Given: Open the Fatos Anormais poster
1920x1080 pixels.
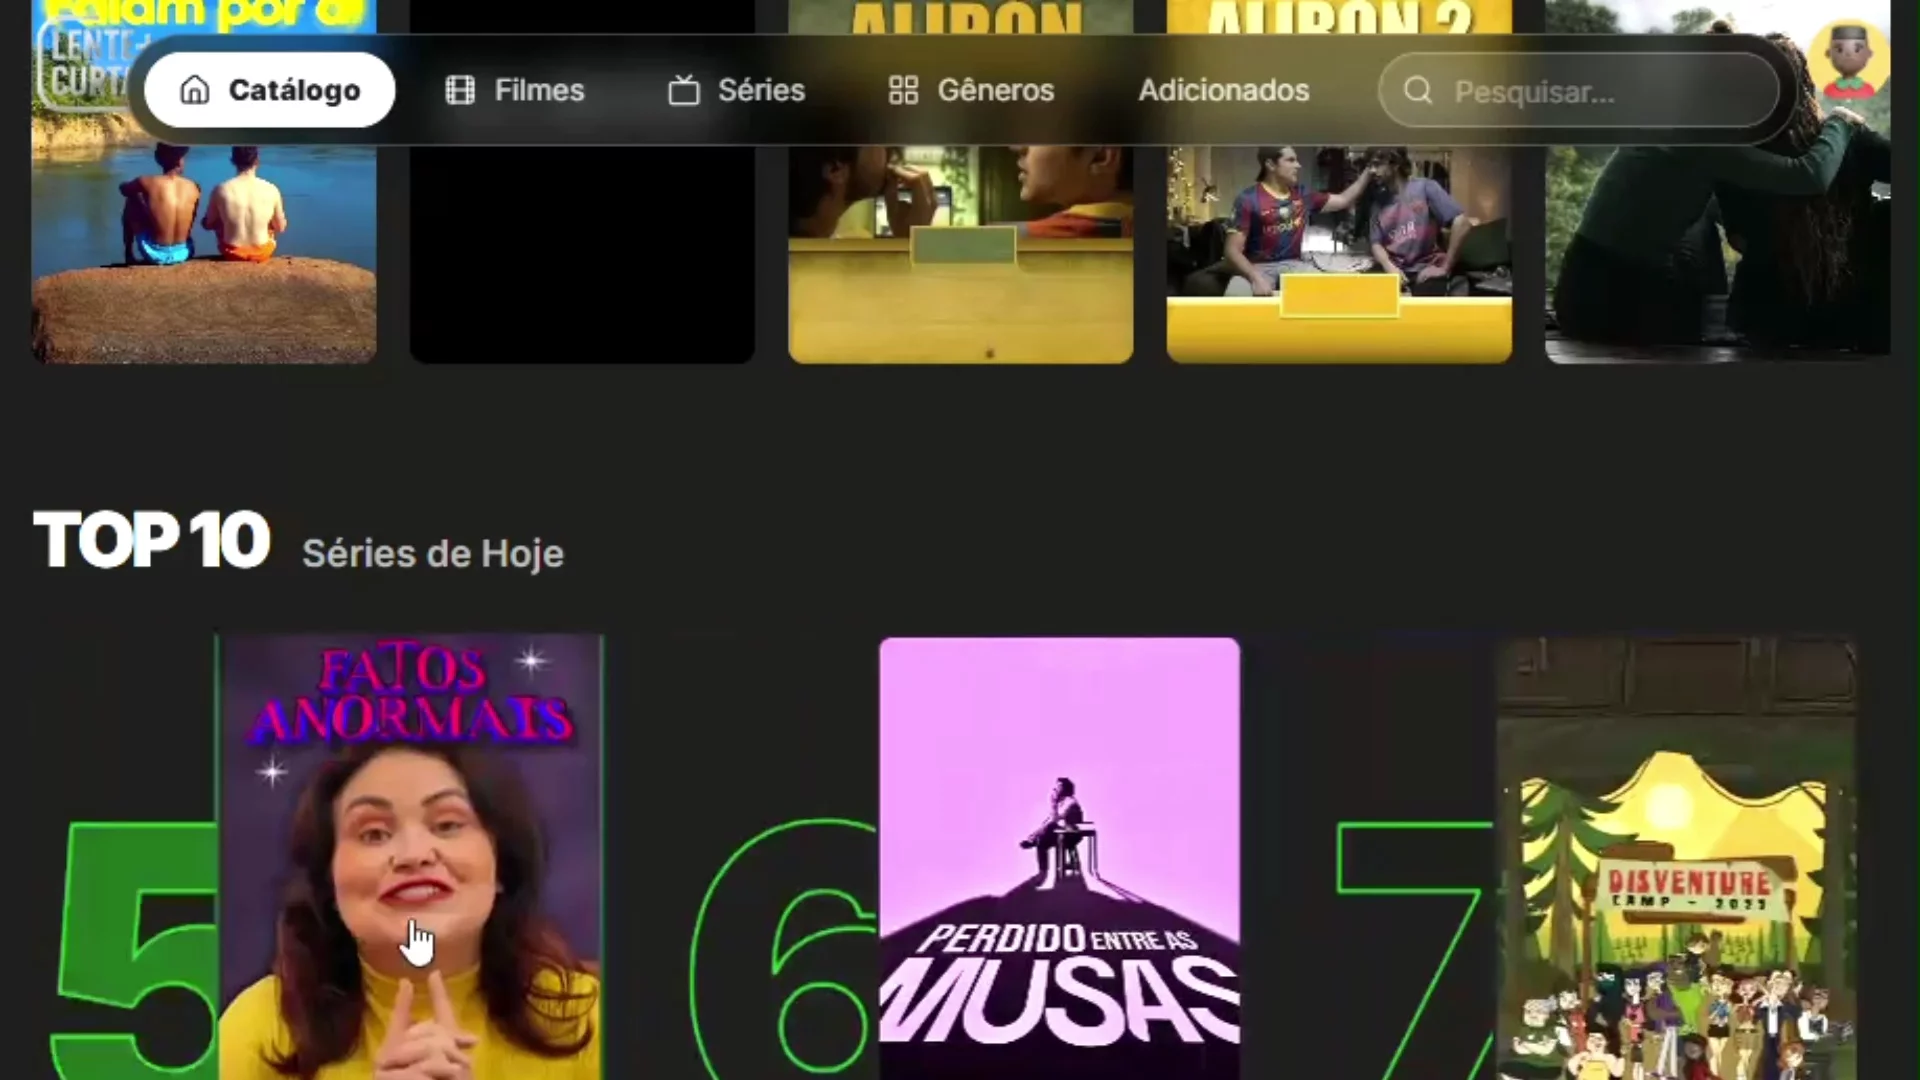Looking at the screenshot, I should tap(411, 857).
